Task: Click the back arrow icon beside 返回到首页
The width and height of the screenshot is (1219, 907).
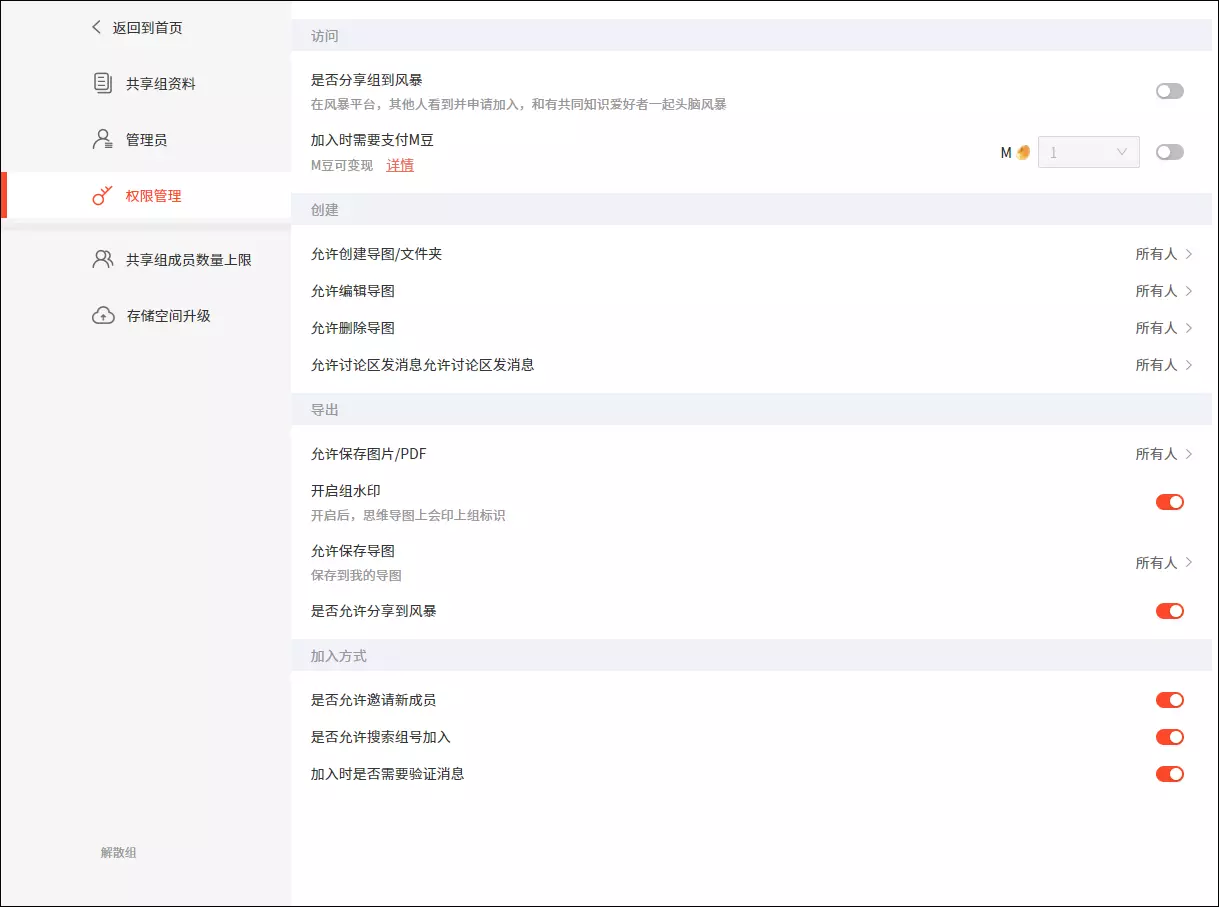Action: (x=96, y=28)
